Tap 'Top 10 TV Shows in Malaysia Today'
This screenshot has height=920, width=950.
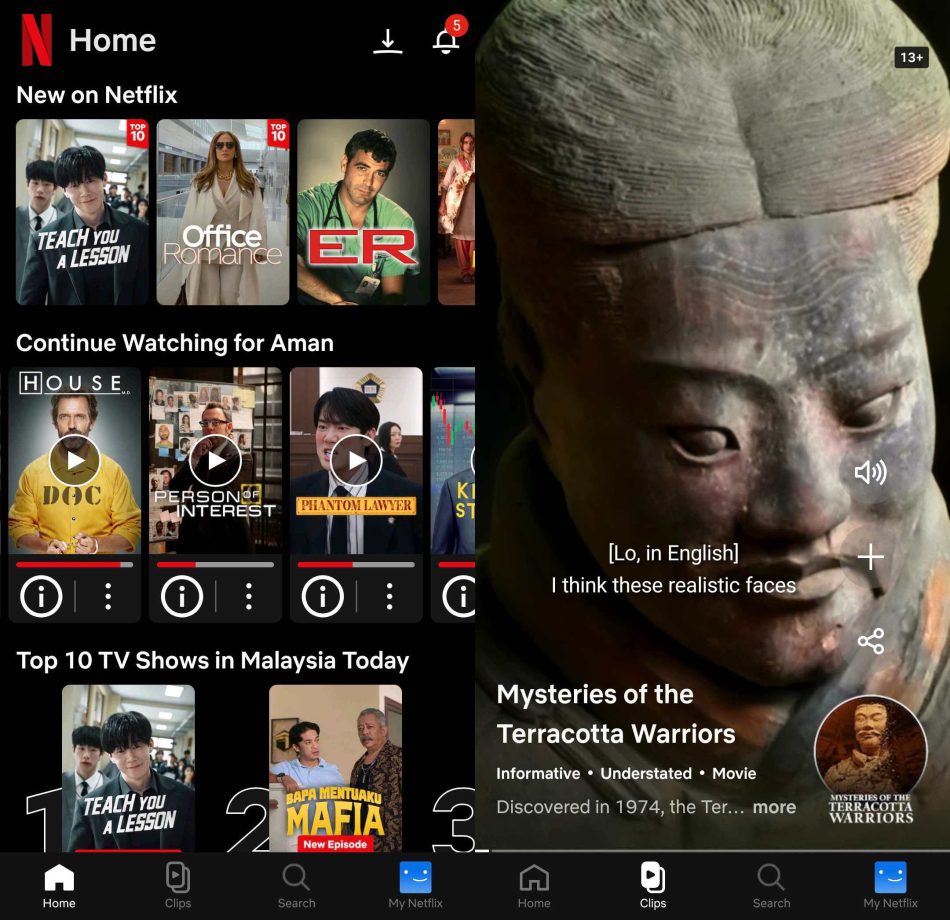pyautogui.click(x=213, y=661)
